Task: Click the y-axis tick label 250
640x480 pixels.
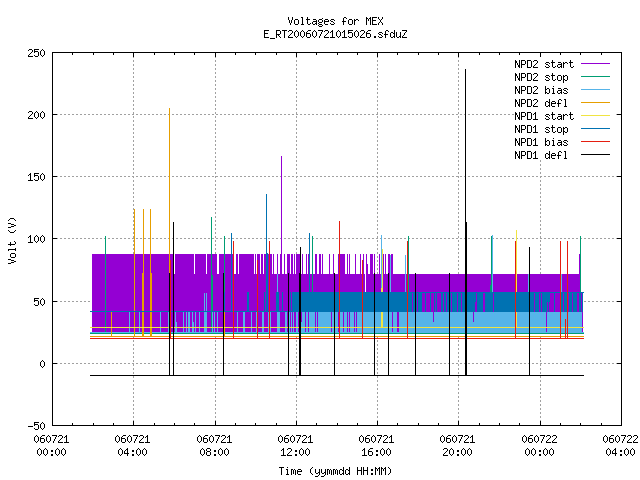Action: [36, 53]
